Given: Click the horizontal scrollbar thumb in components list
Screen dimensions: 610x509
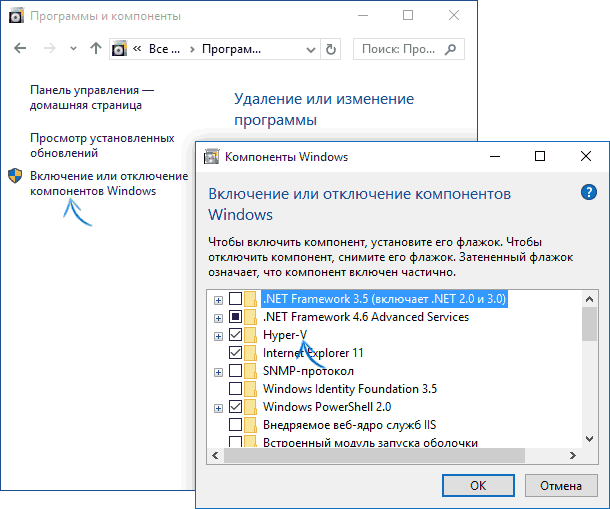Looking at the screenshot, I should pos(374,455).
